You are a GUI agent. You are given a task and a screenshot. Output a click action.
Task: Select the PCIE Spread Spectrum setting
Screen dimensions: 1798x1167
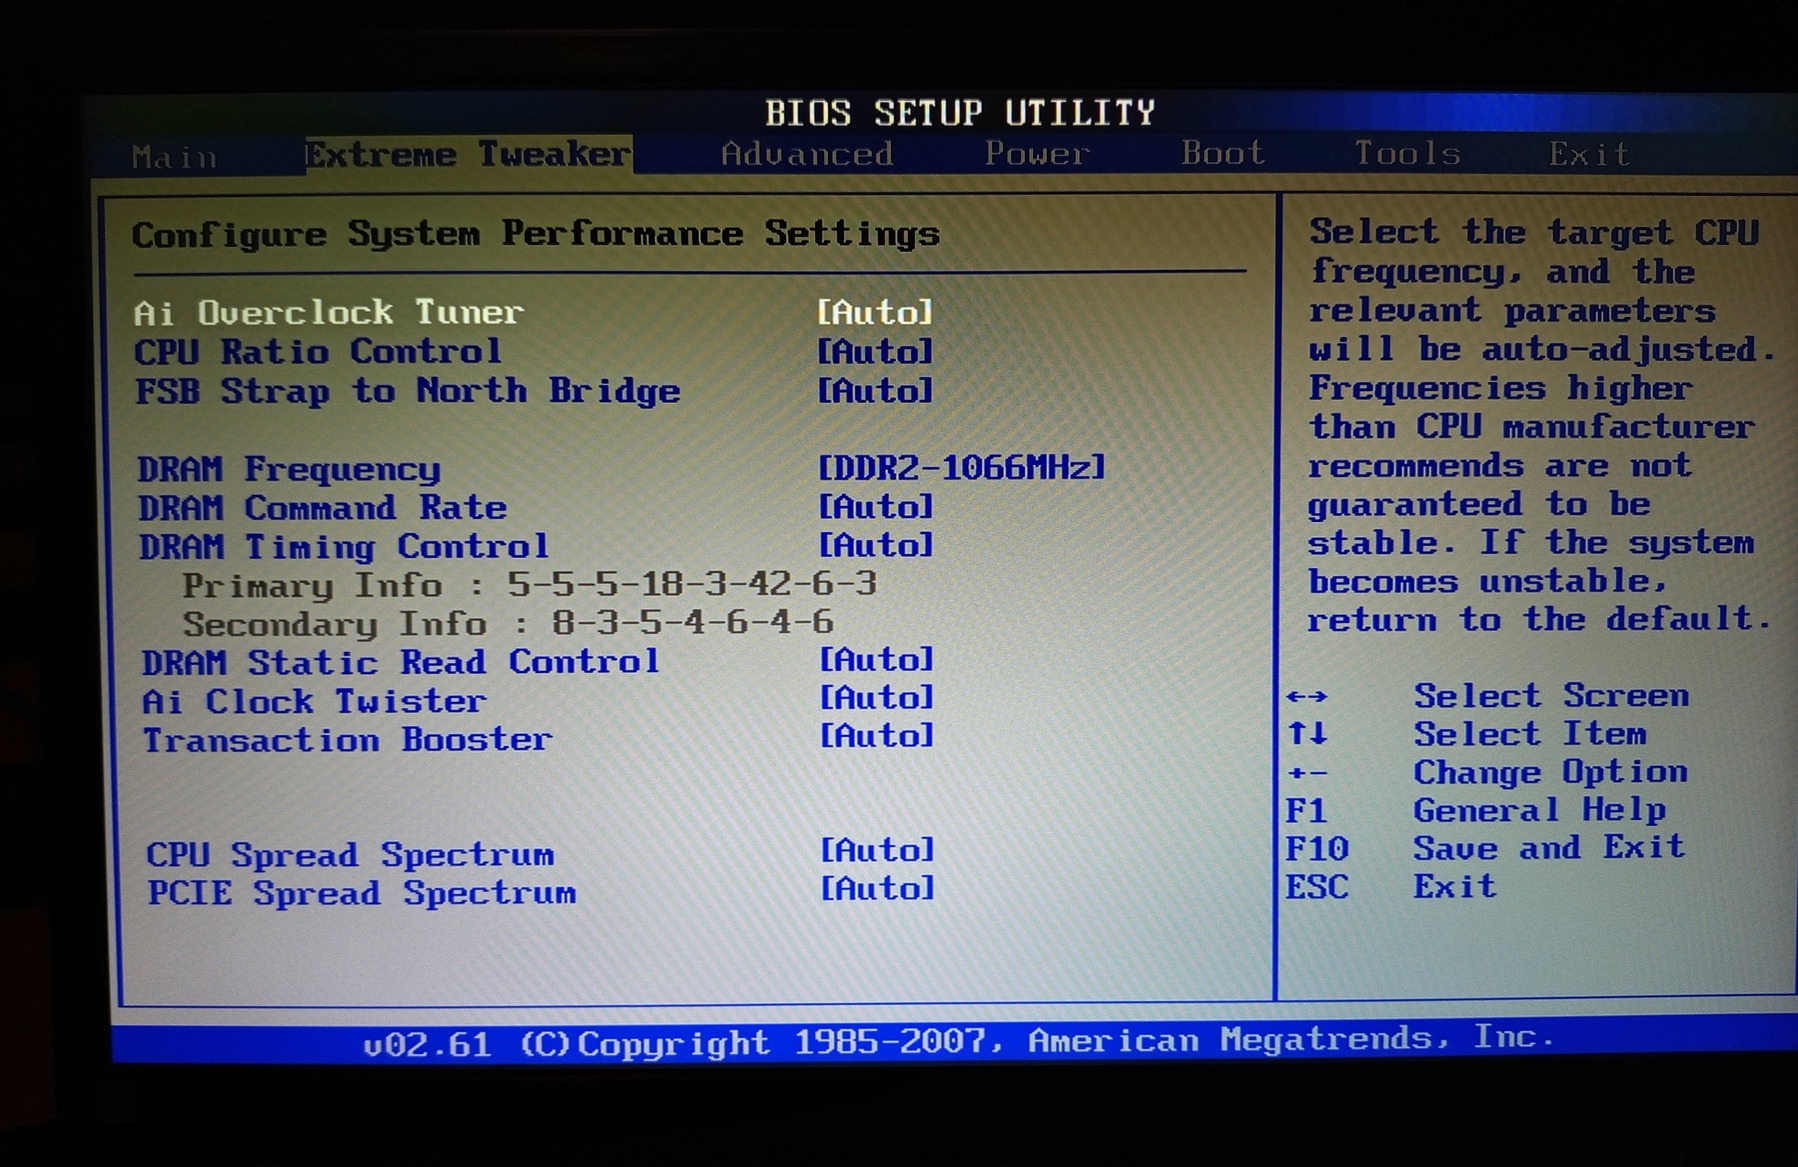coord(362,893)
